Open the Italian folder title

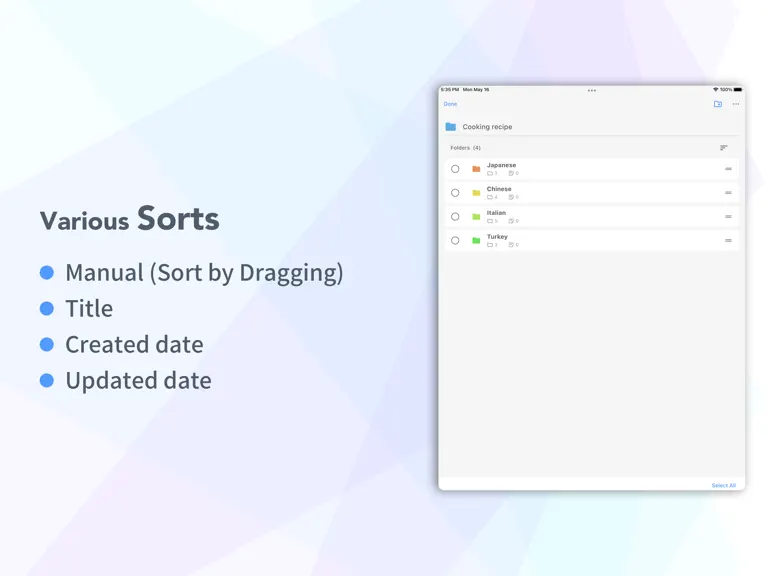(496, 213)
